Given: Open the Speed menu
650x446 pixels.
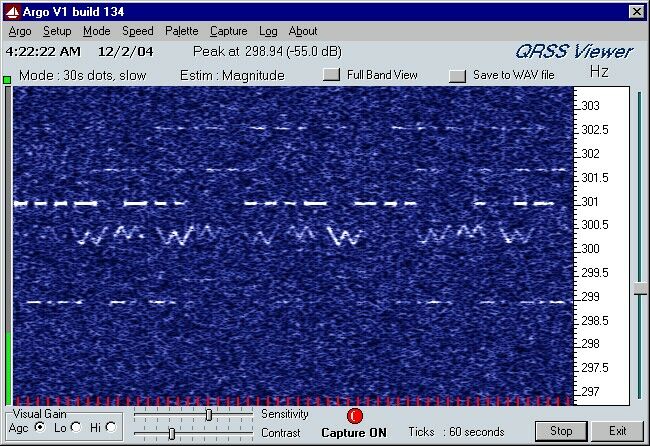Looking at the screenshot, I should (x=138, y=31).
